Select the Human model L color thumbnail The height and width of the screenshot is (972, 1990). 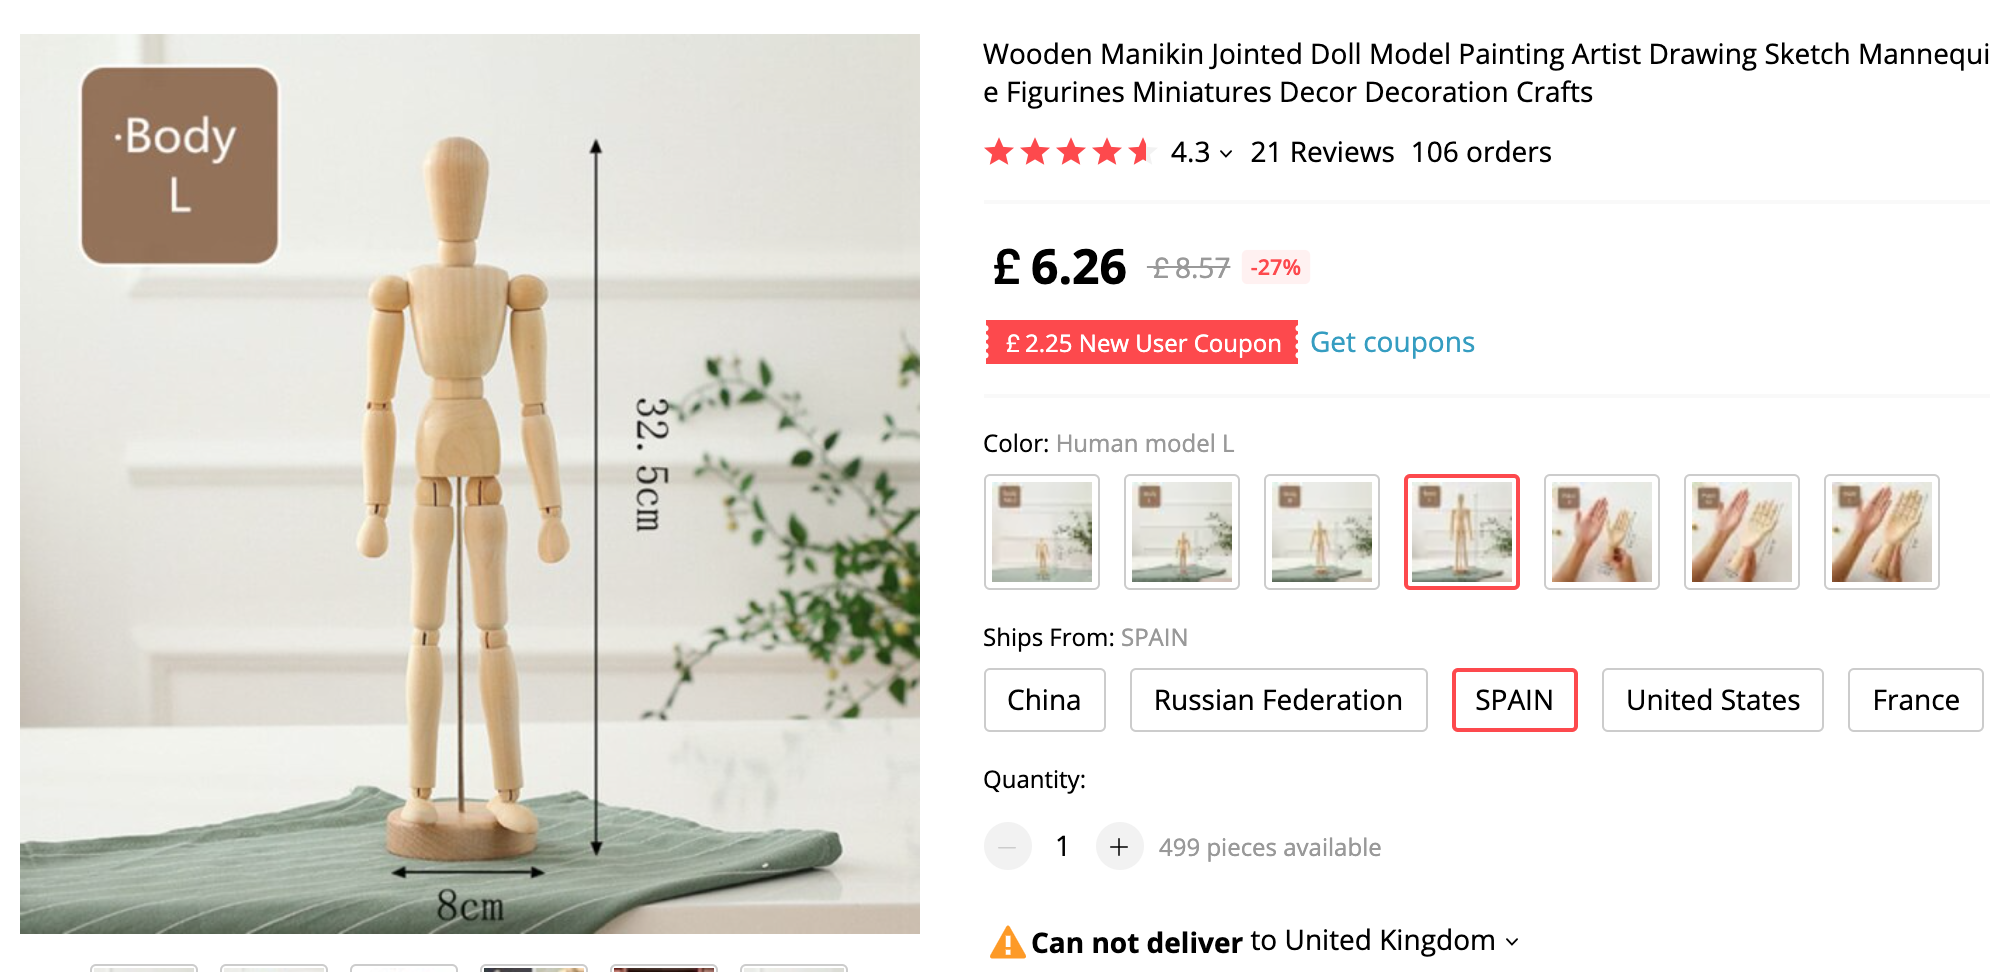(x=1462, y=532)
